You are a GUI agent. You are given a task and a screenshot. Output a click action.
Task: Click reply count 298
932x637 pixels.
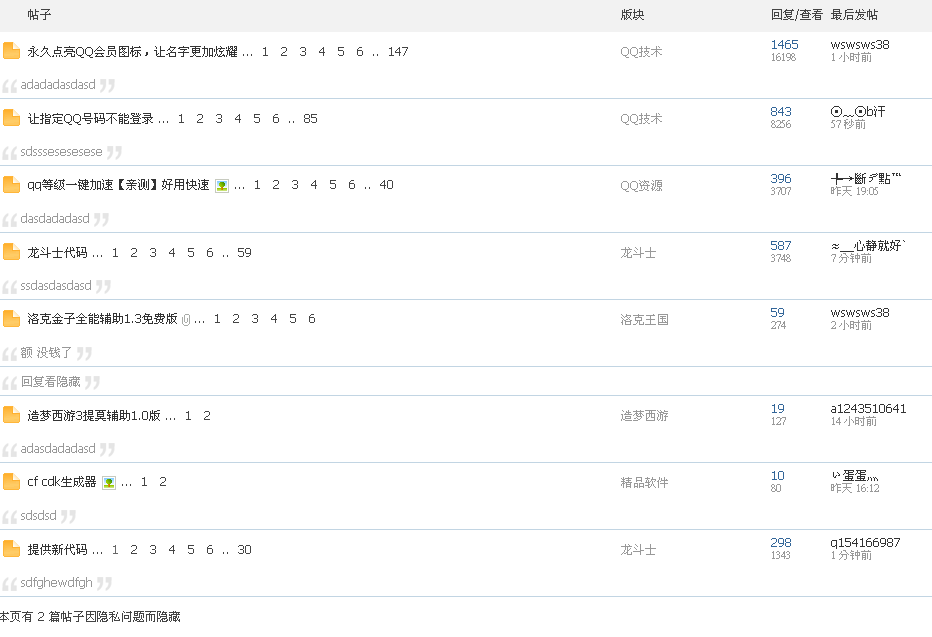(x=781, y=543)
